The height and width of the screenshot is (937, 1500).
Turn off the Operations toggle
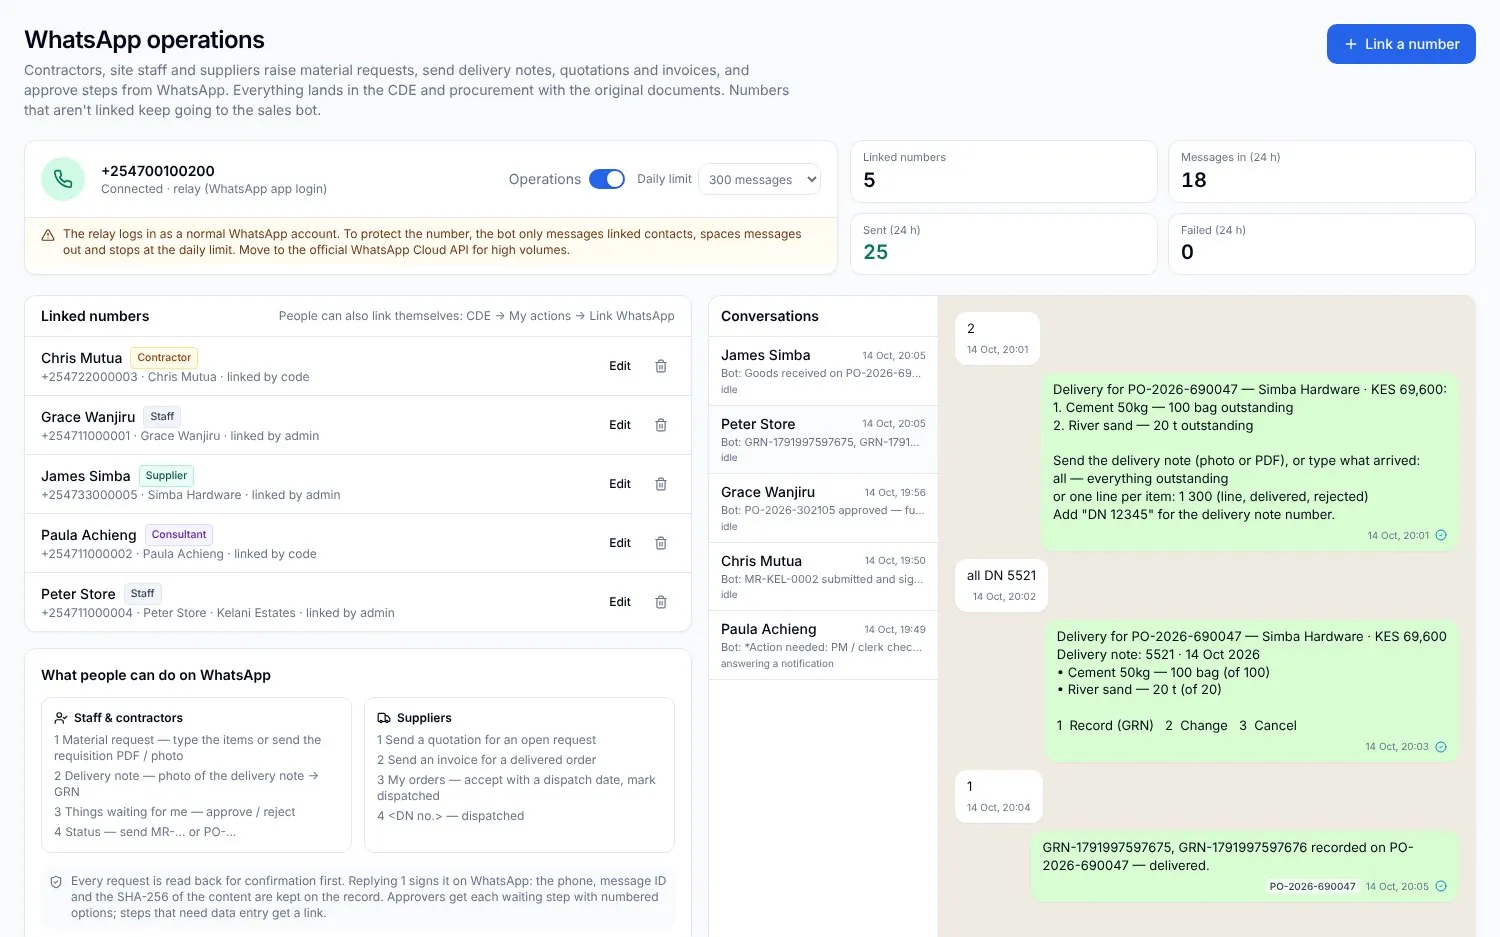pyautogui.click(x=607, y=179)
